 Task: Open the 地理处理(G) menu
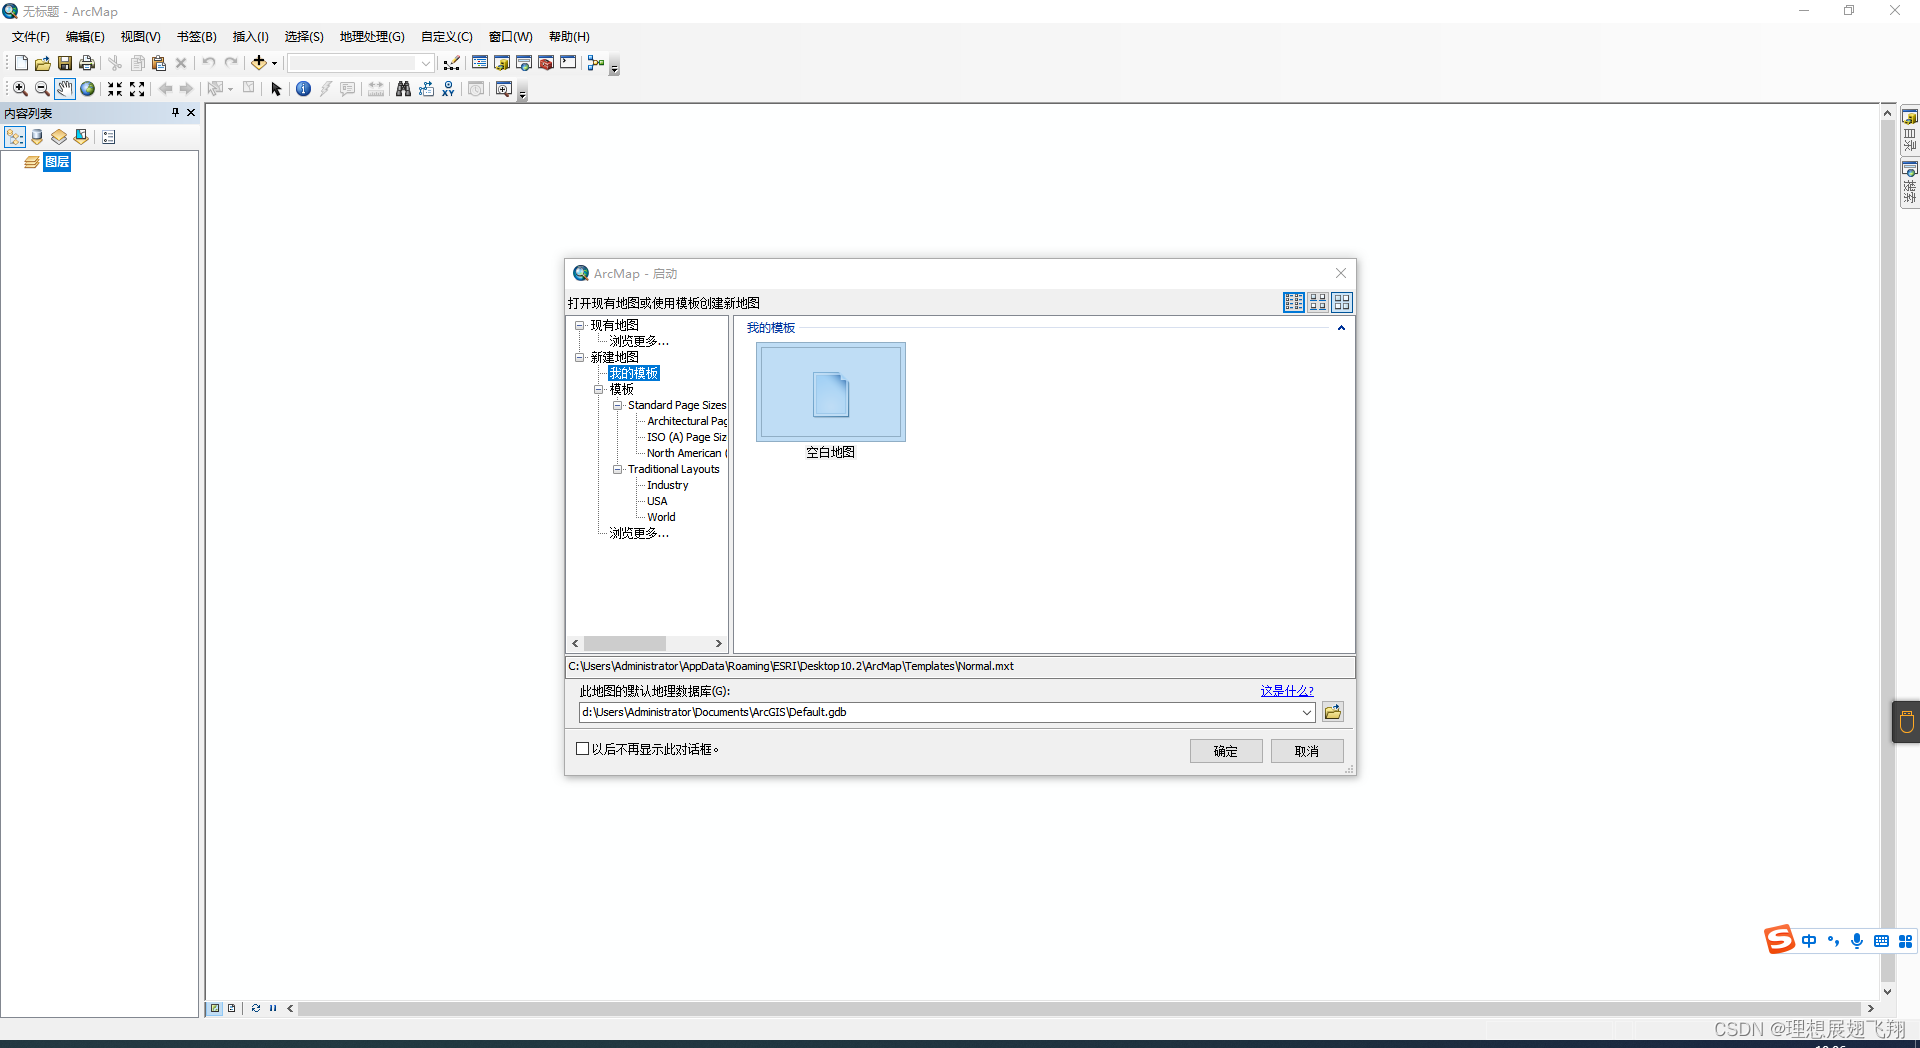[372, 37]
